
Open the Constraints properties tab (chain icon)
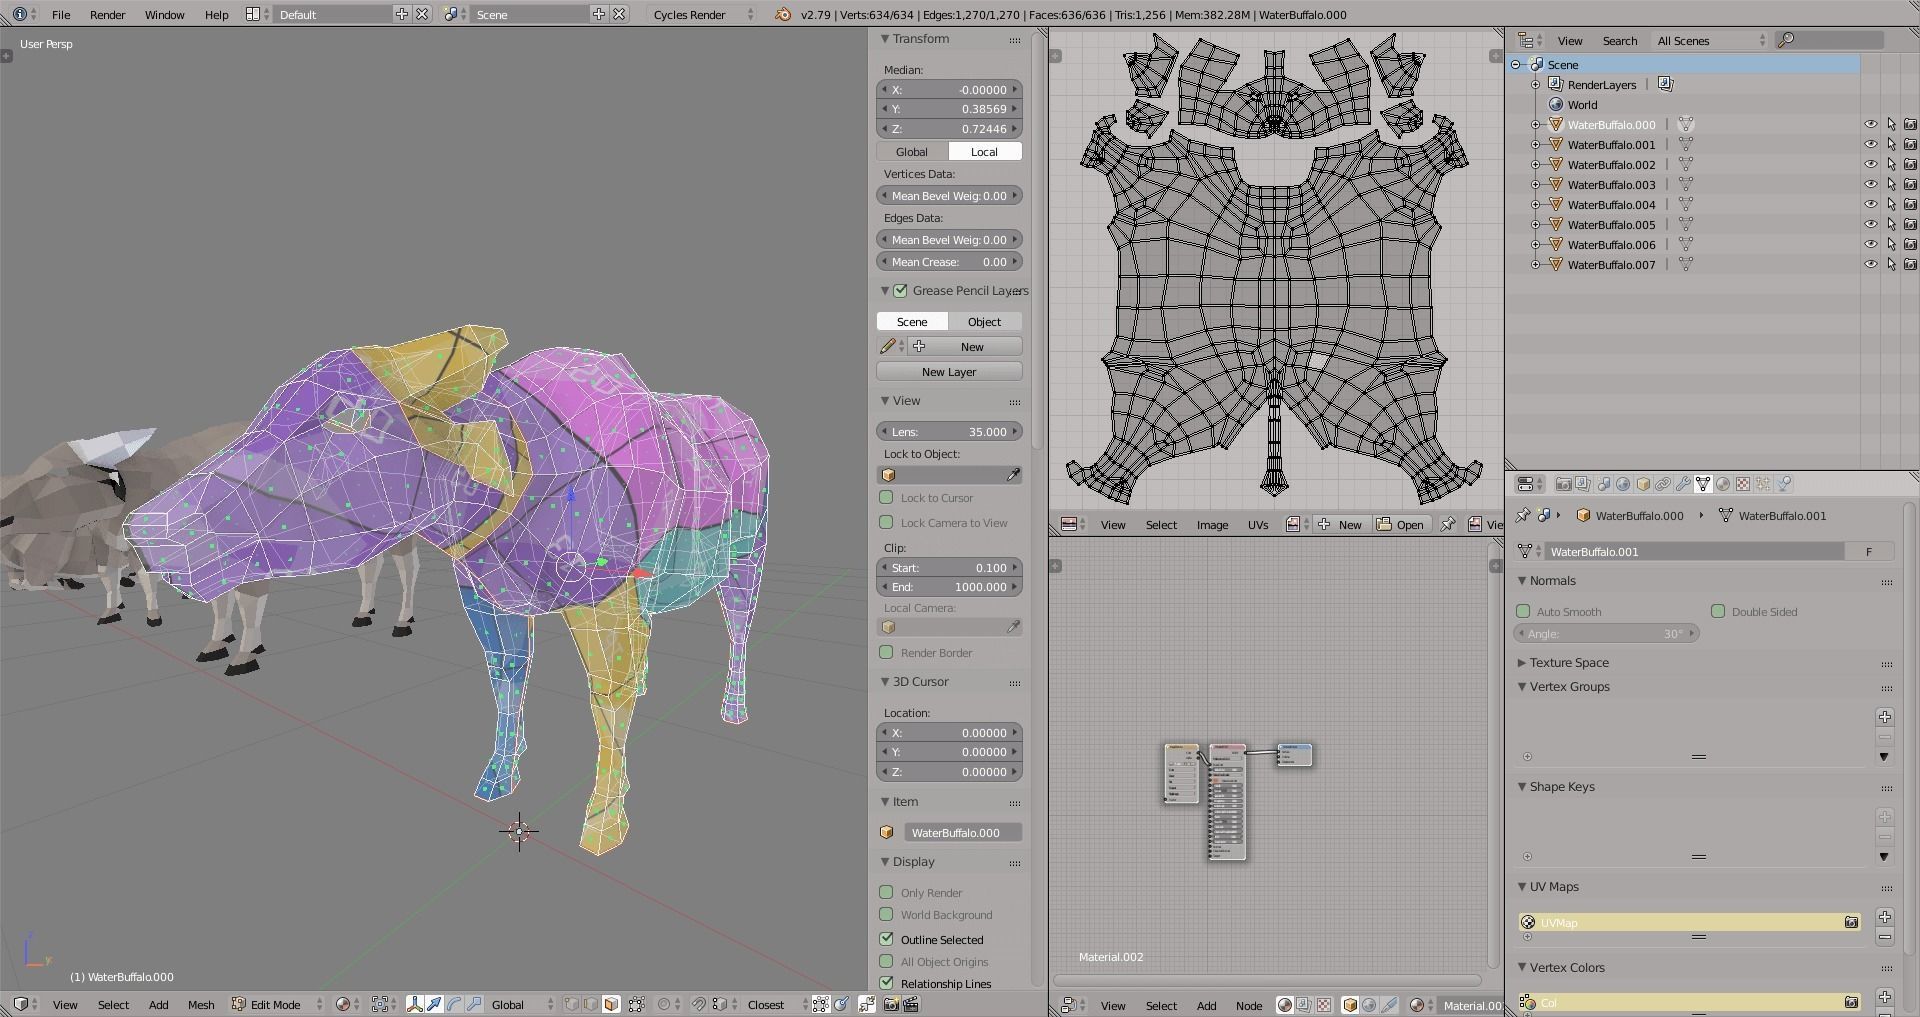point(1663,484)
